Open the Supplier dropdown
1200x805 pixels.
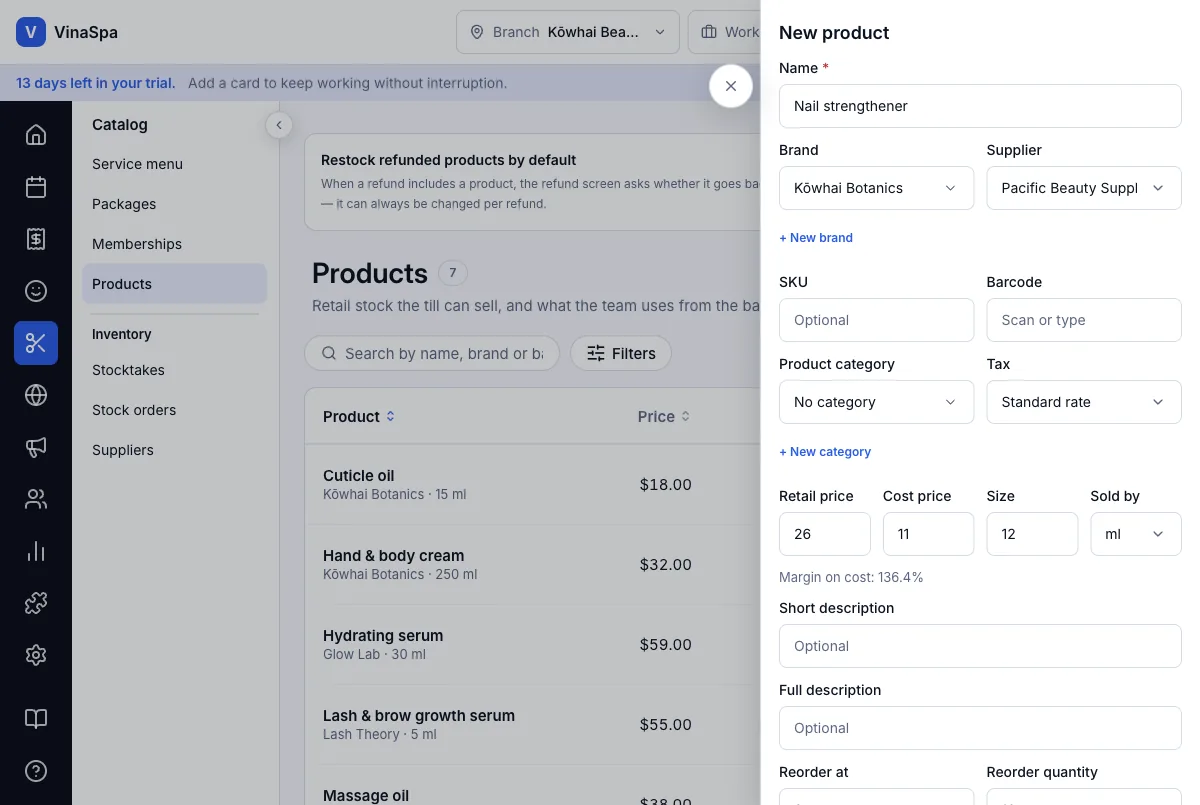(x=1084, y=188)
